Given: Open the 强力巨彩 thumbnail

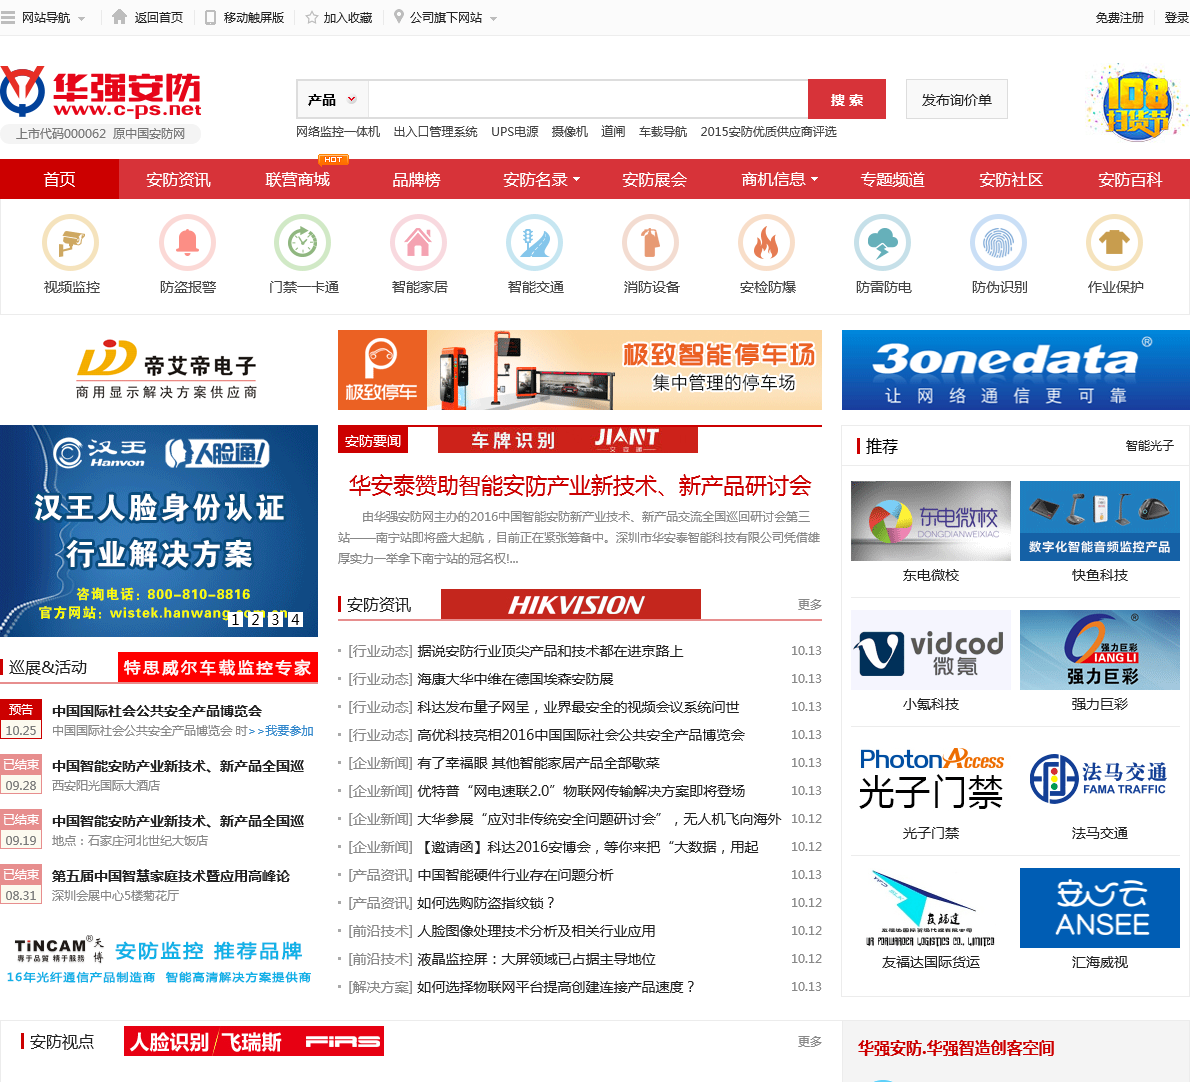Looking at the screenshot, I should pyautogui.click(x=1100, y=650).
